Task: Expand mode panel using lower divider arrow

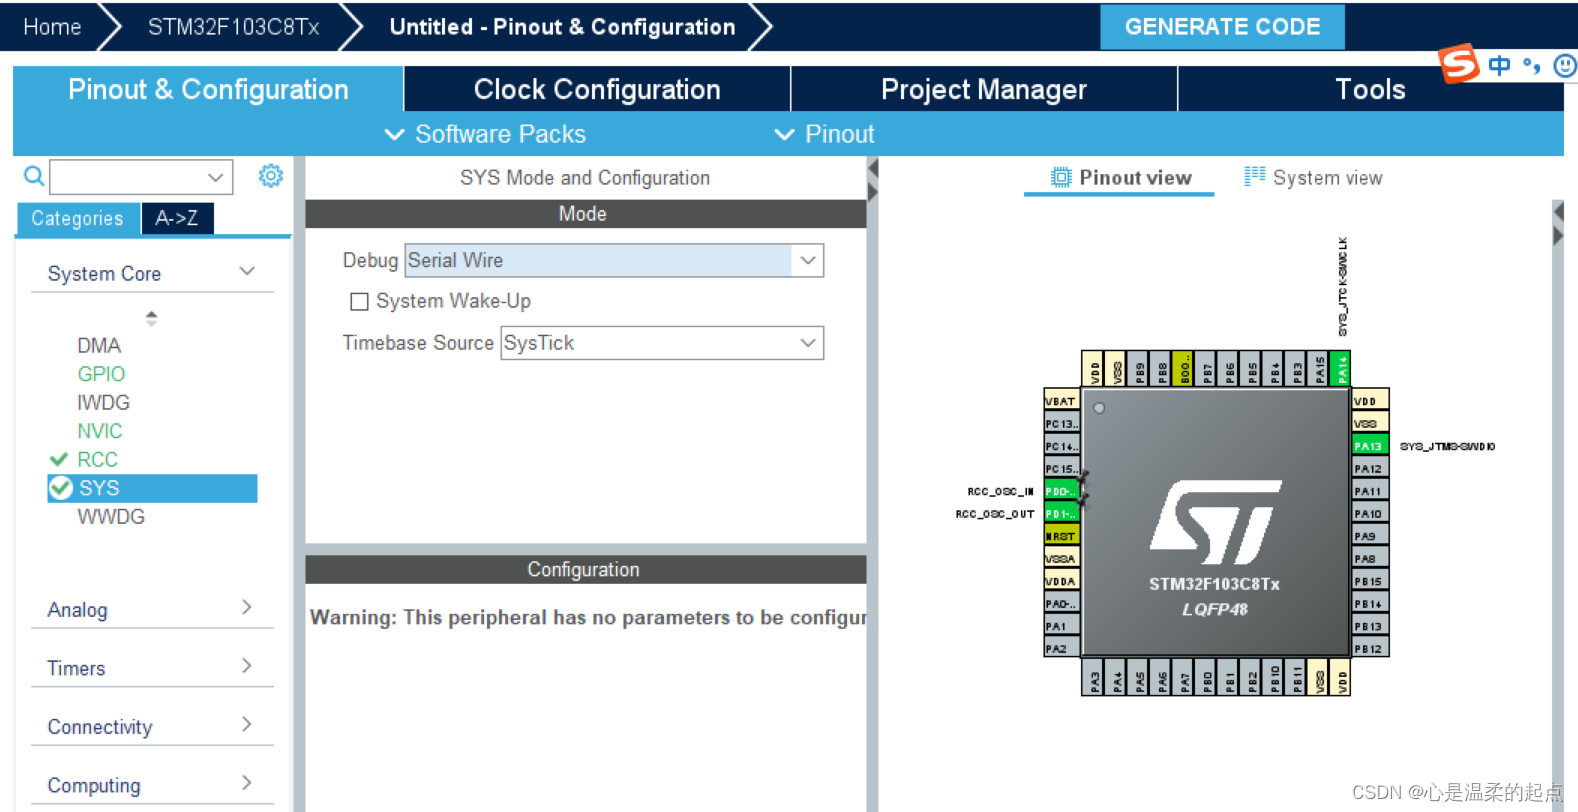Action: coord(872,192)
